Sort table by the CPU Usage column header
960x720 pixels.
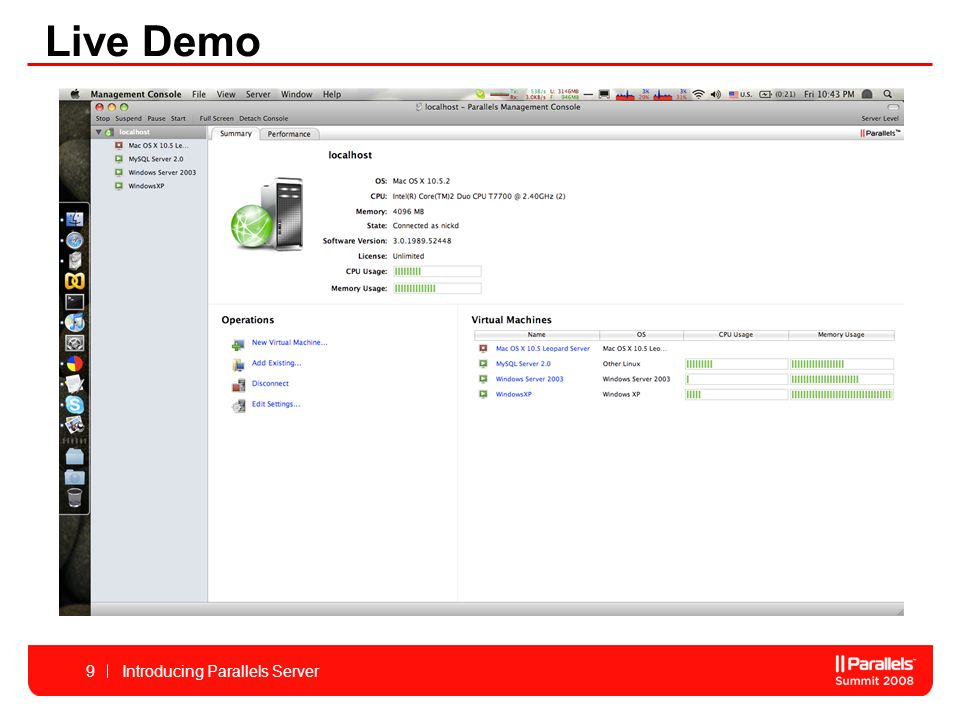[736, 335]
